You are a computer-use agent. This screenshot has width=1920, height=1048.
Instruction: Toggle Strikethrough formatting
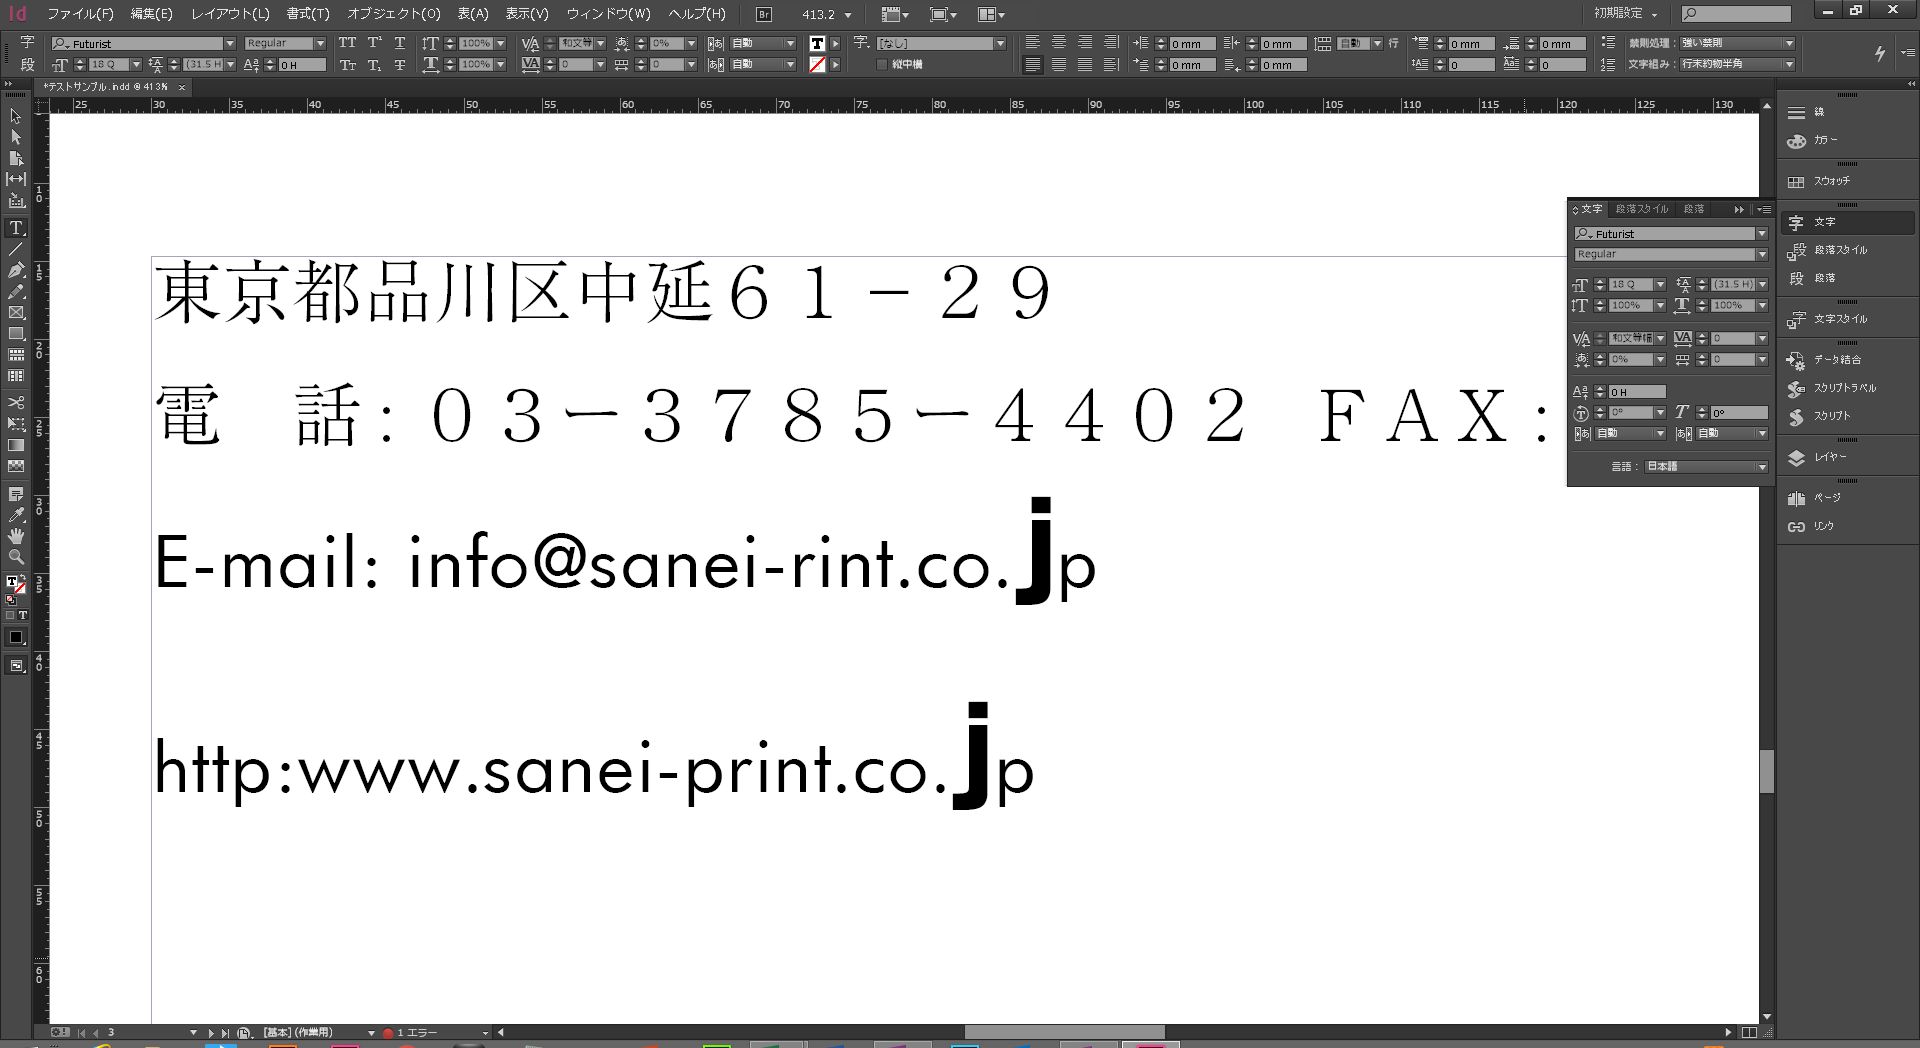click(x=400, y=65)
